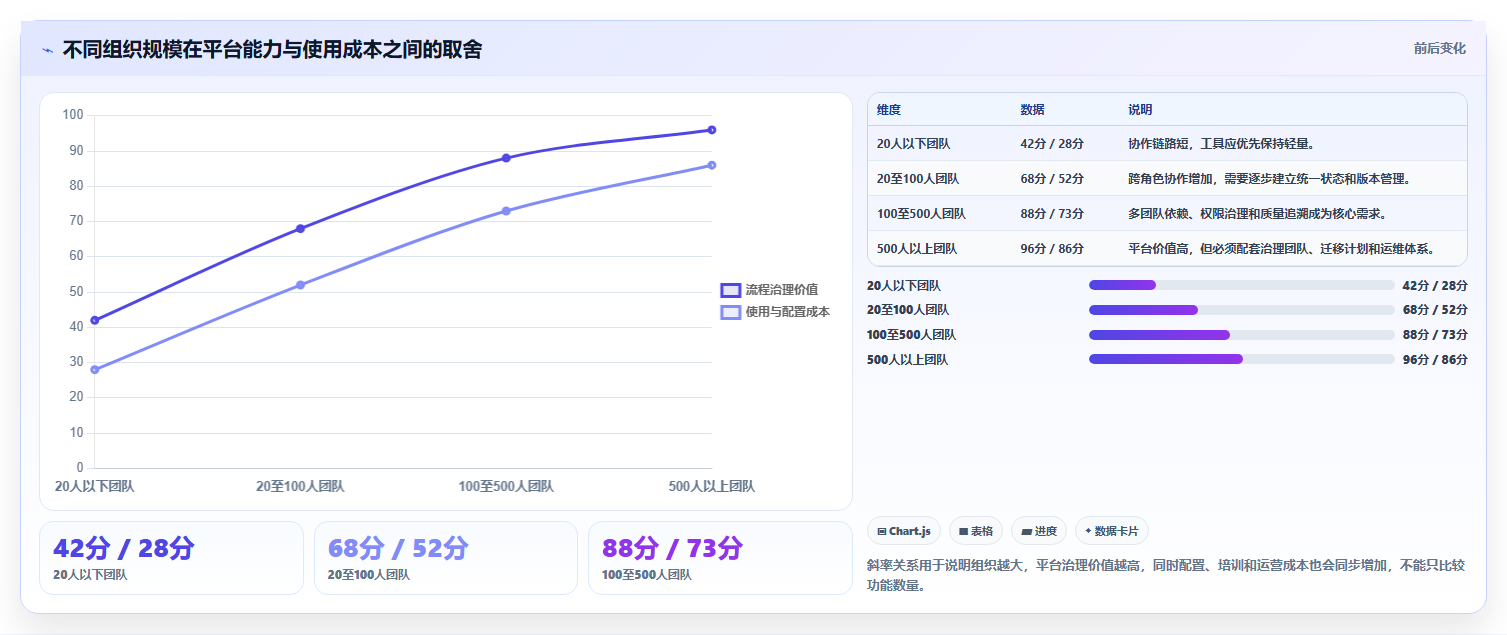Toggle the 流程治理价值 legend swatch
This screenshot has width=1507, height=635.
pyautogui.click(x=731, y=290)
